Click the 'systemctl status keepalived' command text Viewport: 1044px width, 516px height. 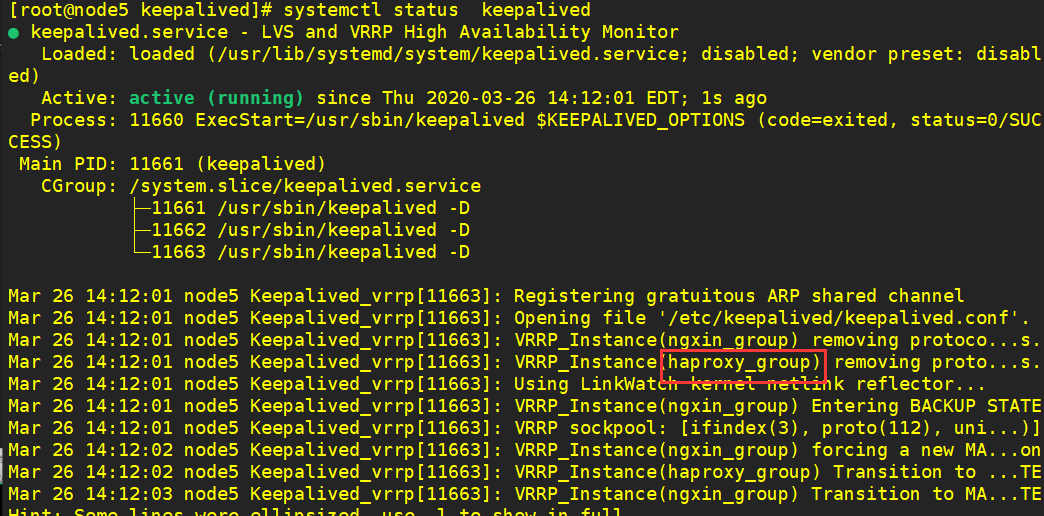click(x=437, y=10)
